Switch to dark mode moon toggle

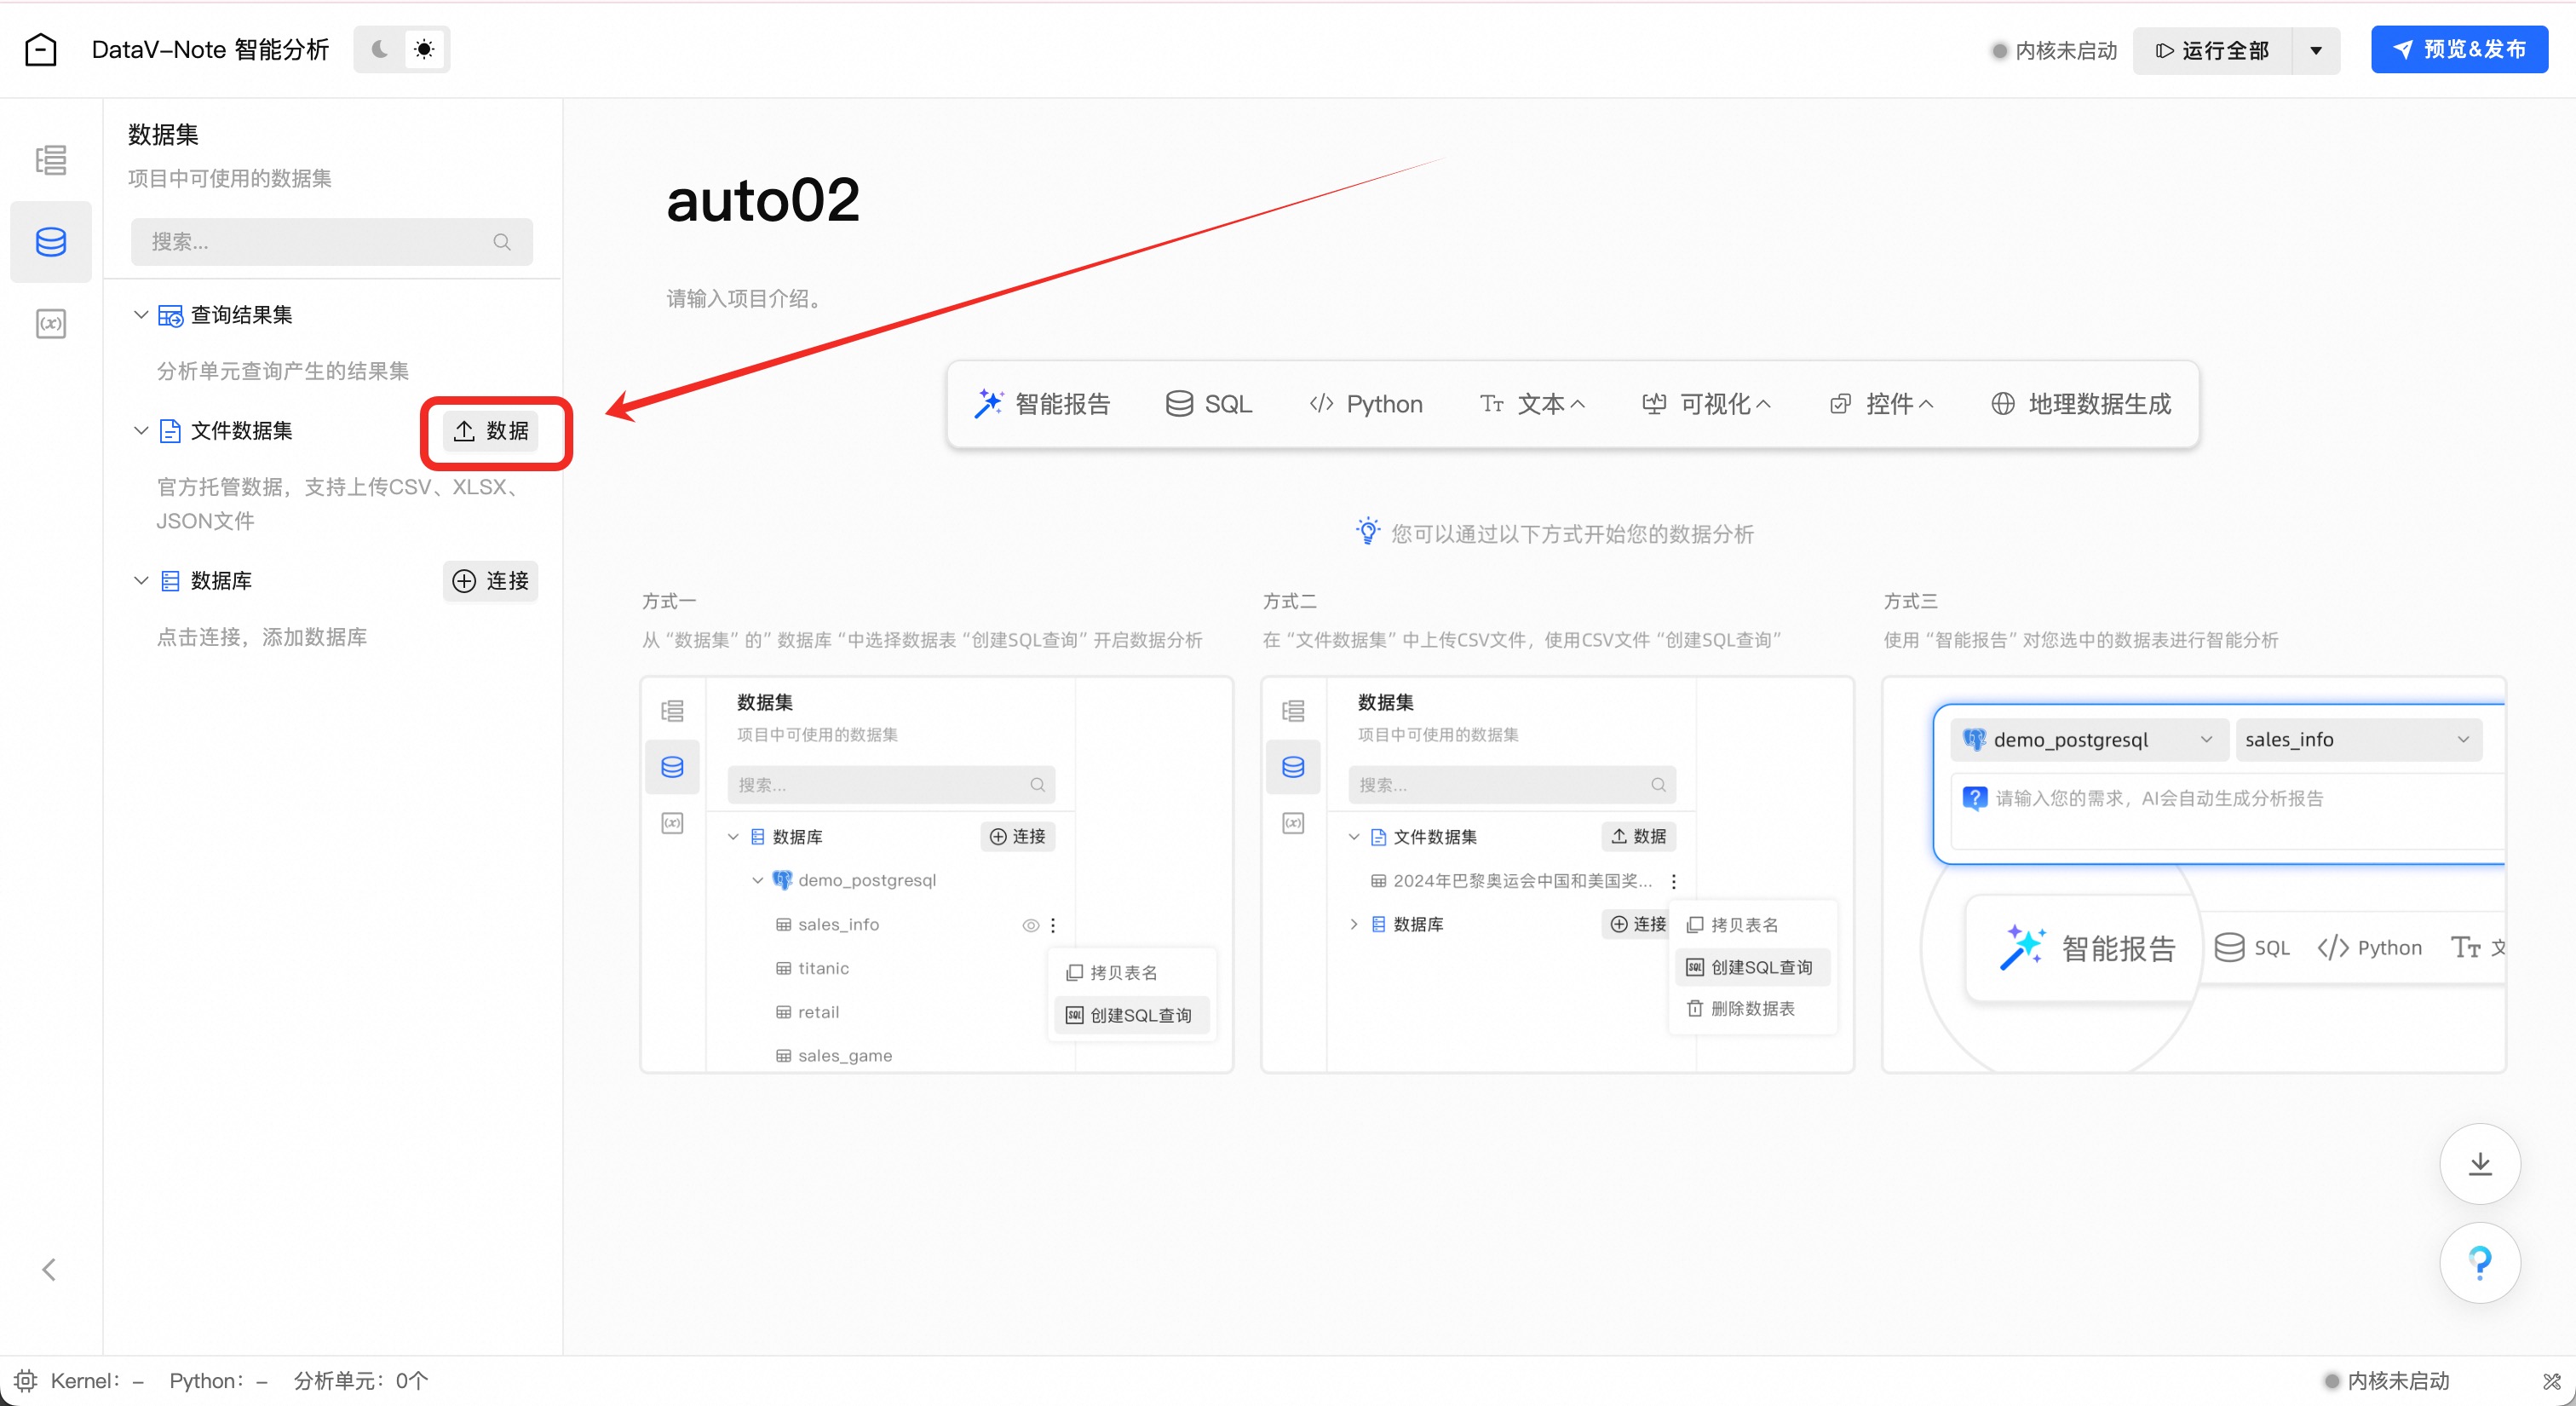click(380, 49)
